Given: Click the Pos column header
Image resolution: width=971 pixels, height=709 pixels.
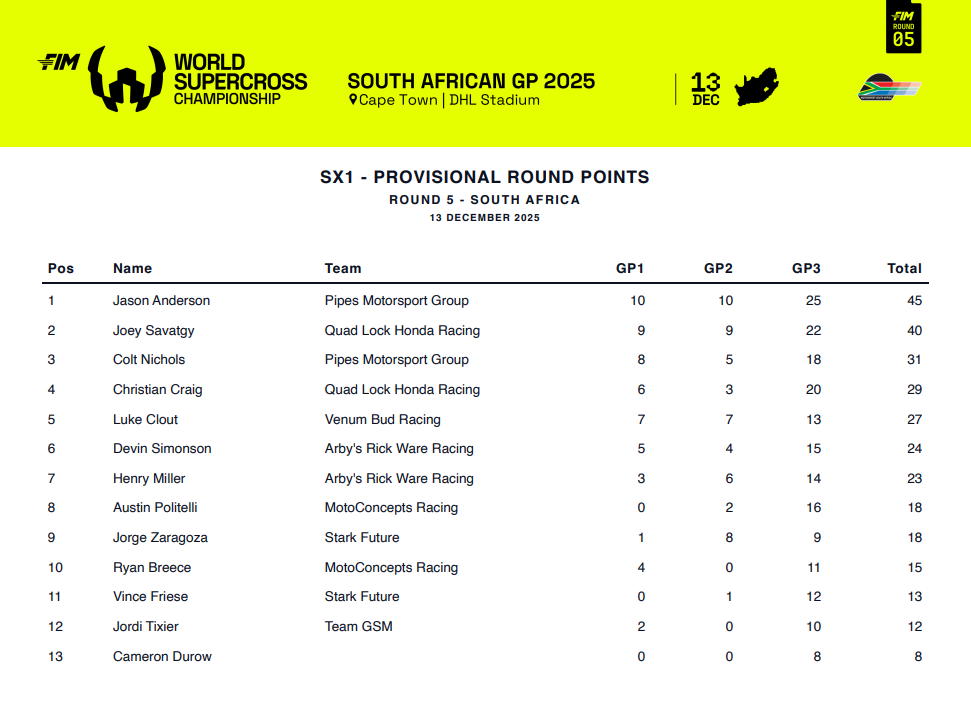Looking at the screenshot, I should (x=61, y=268).
